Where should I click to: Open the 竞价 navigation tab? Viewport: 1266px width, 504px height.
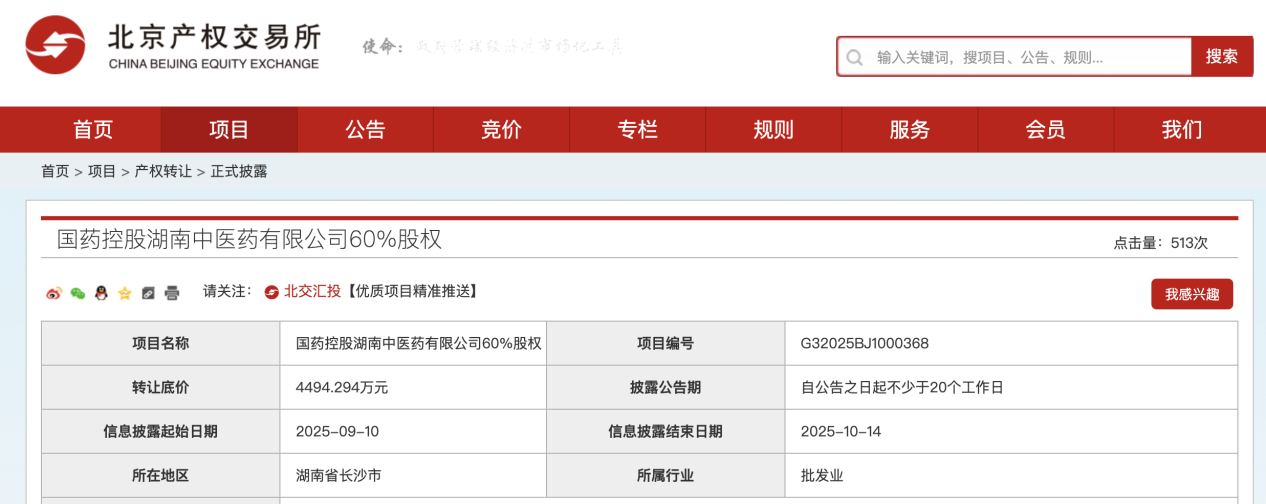point(501,130)
